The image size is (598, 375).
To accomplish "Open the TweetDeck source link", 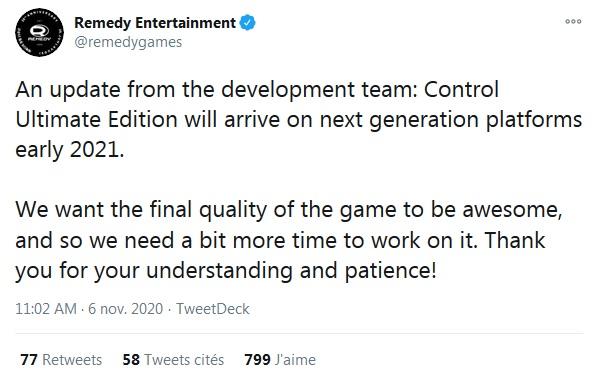I will [x=213, y=309].
